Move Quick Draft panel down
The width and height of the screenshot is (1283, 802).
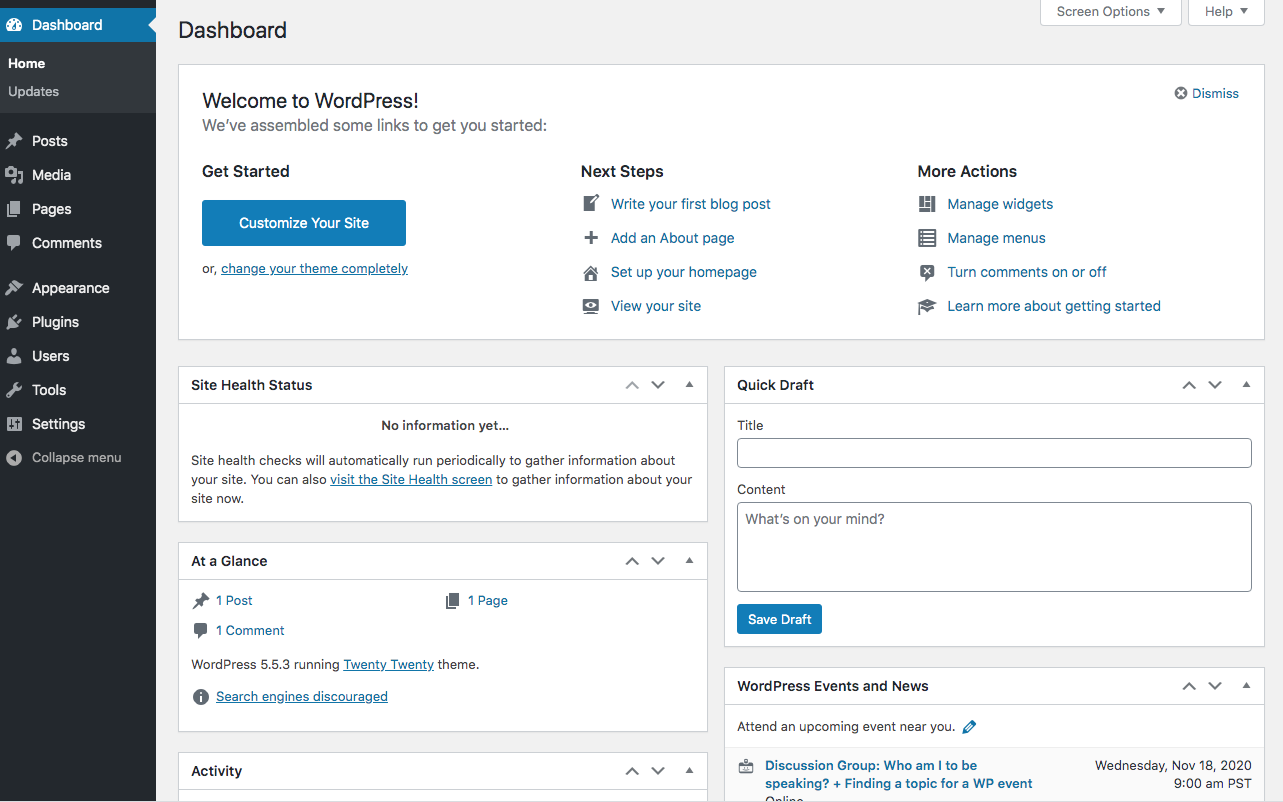coord(1215,385)
